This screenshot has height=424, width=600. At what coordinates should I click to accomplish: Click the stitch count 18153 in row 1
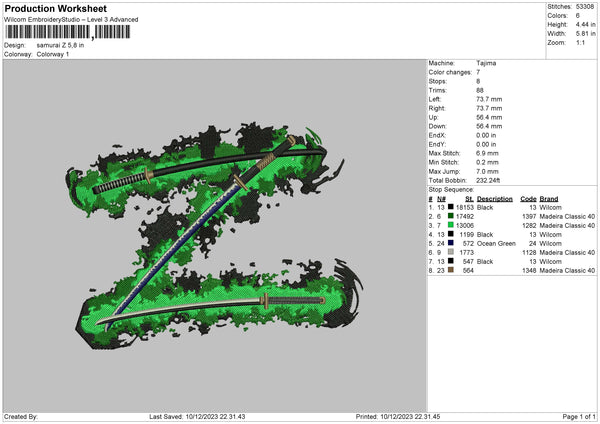coord(465,208)
